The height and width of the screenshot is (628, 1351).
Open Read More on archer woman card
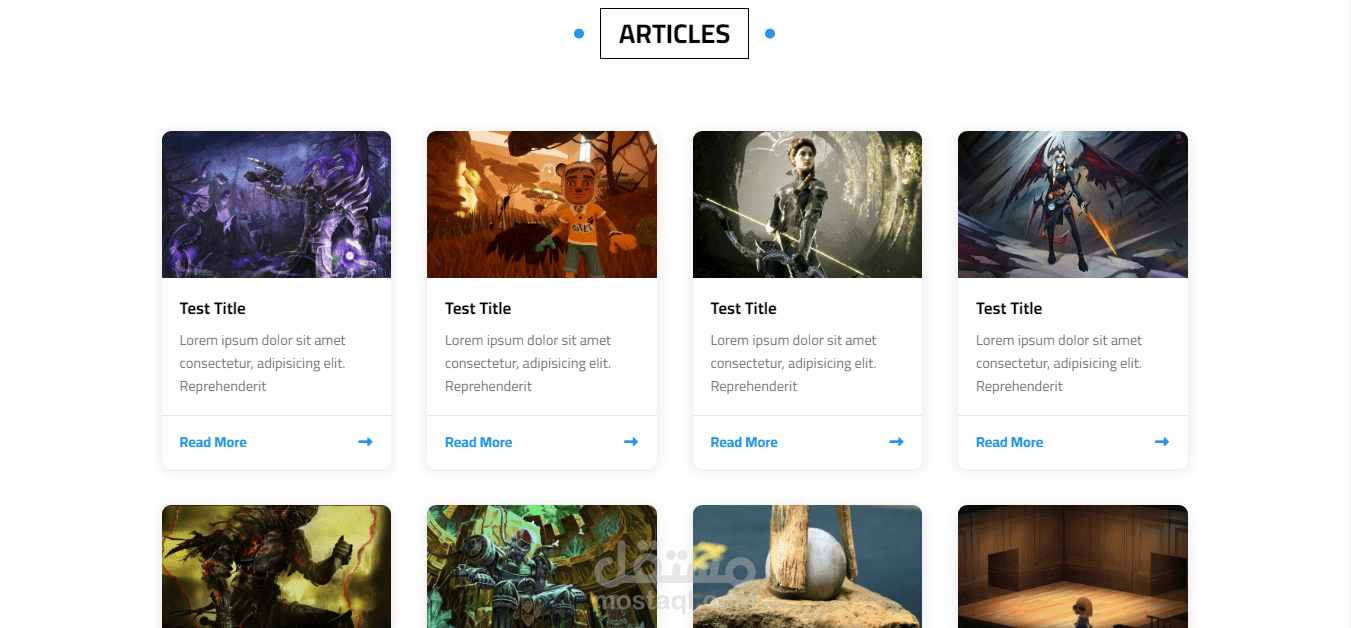pos(744,442)
